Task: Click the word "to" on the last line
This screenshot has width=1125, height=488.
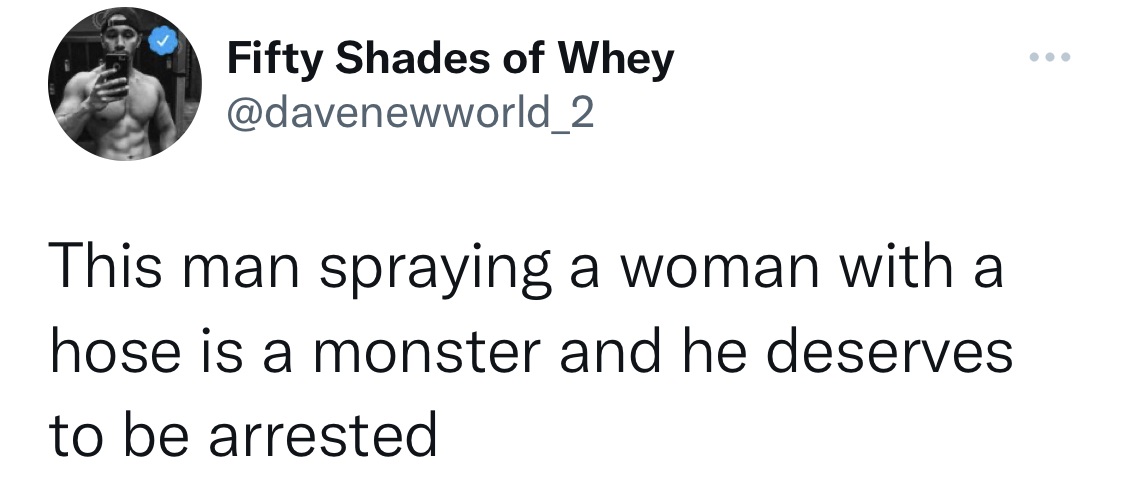Action: pyautogui.click(x=77, y=436)
